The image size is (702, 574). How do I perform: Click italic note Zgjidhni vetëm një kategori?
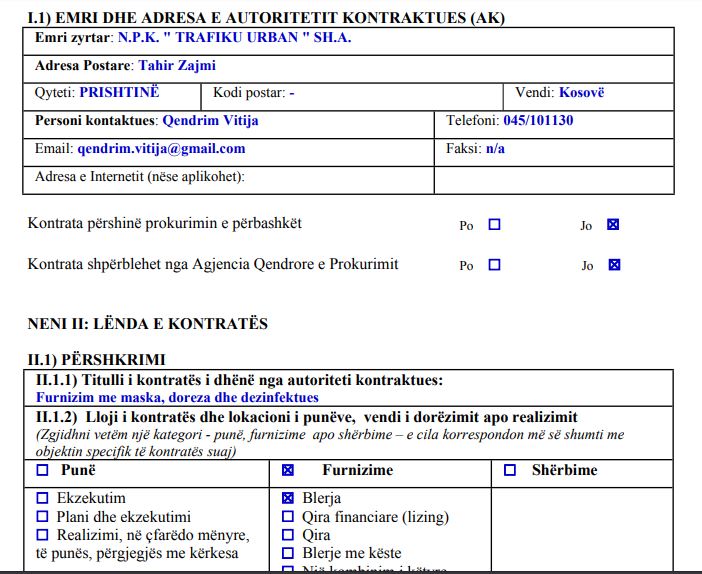point(330,443)
